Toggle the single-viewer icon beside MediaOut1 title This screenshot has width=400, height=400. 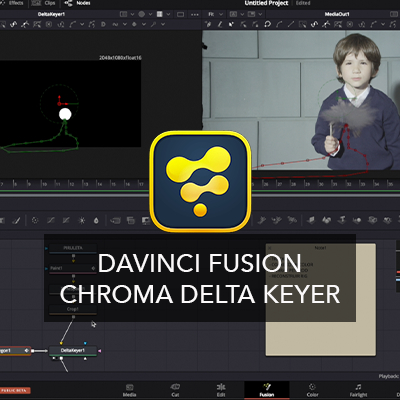pyautogui.click(x=394, y=14)
